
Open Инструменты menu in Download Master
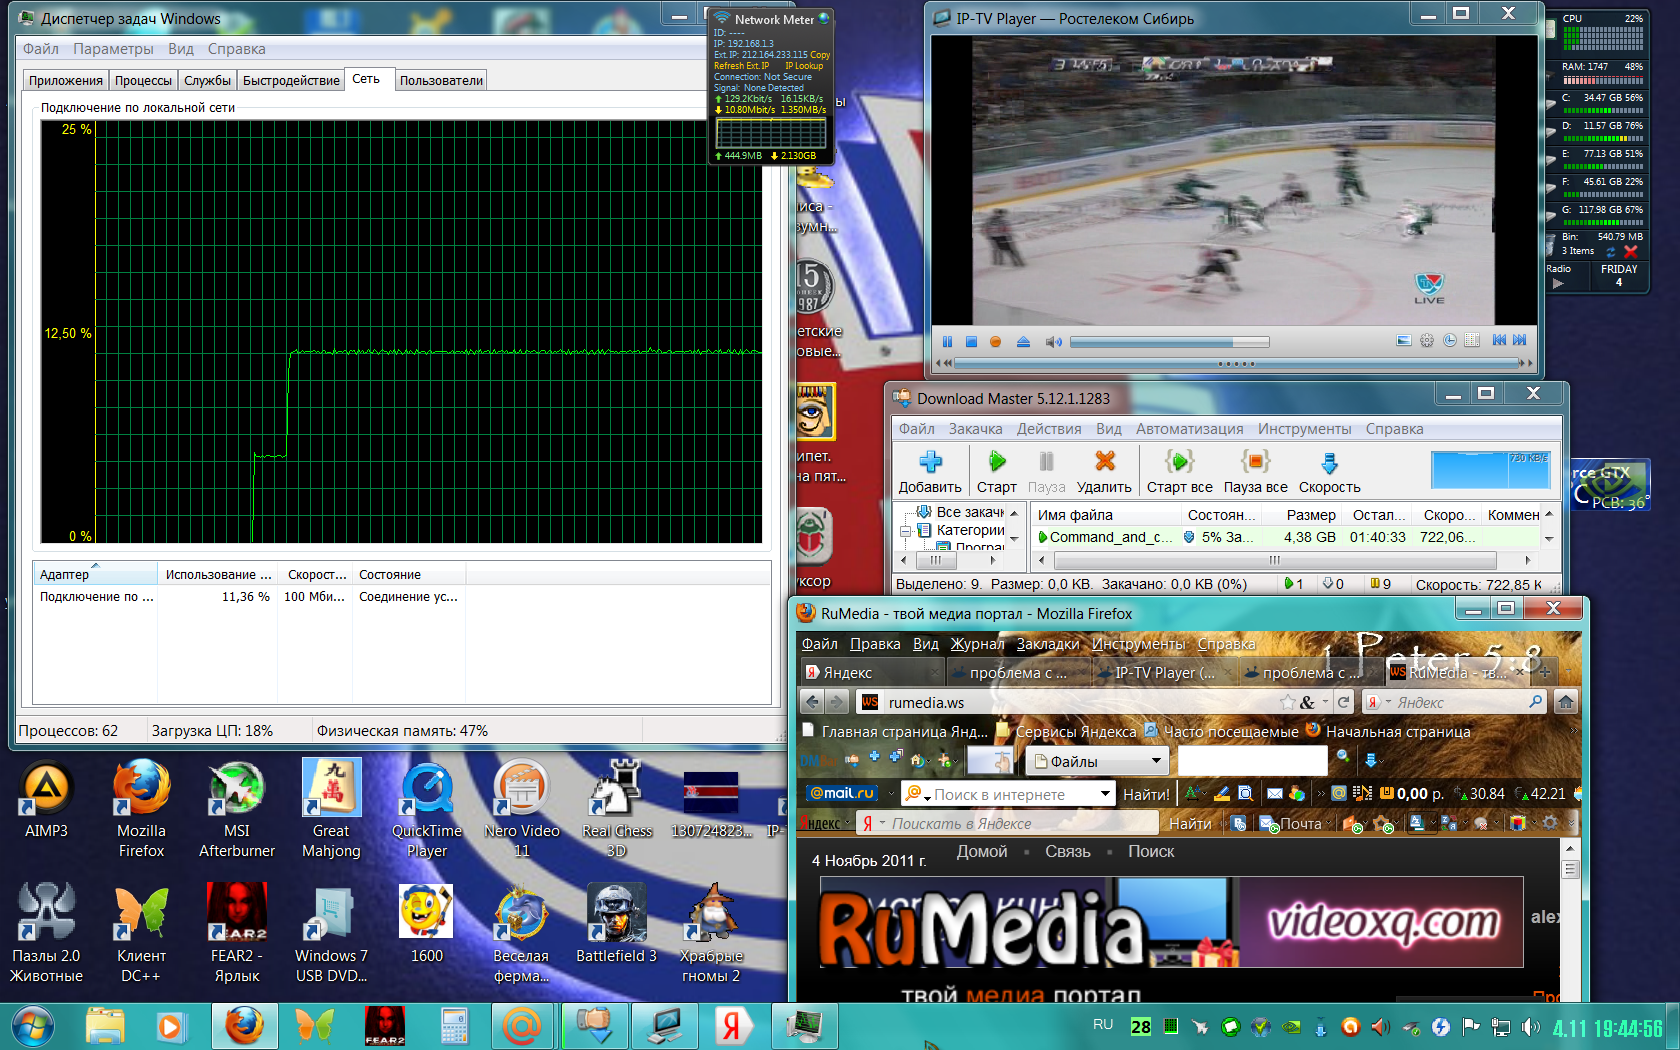[x=1304, y=429]
